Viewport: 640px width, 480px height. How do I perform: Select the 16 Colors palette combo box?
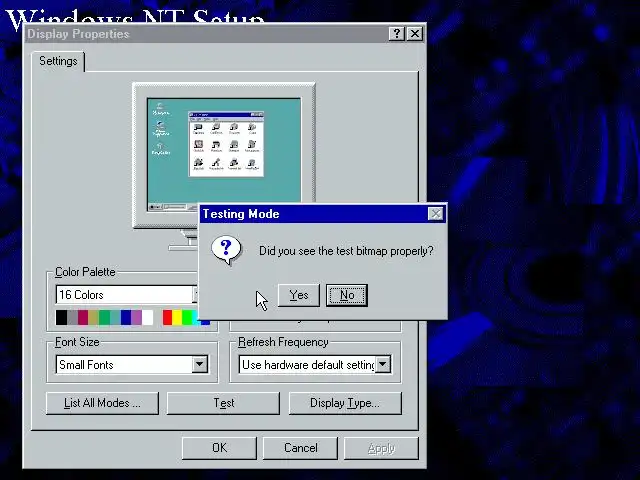point(127,294)
